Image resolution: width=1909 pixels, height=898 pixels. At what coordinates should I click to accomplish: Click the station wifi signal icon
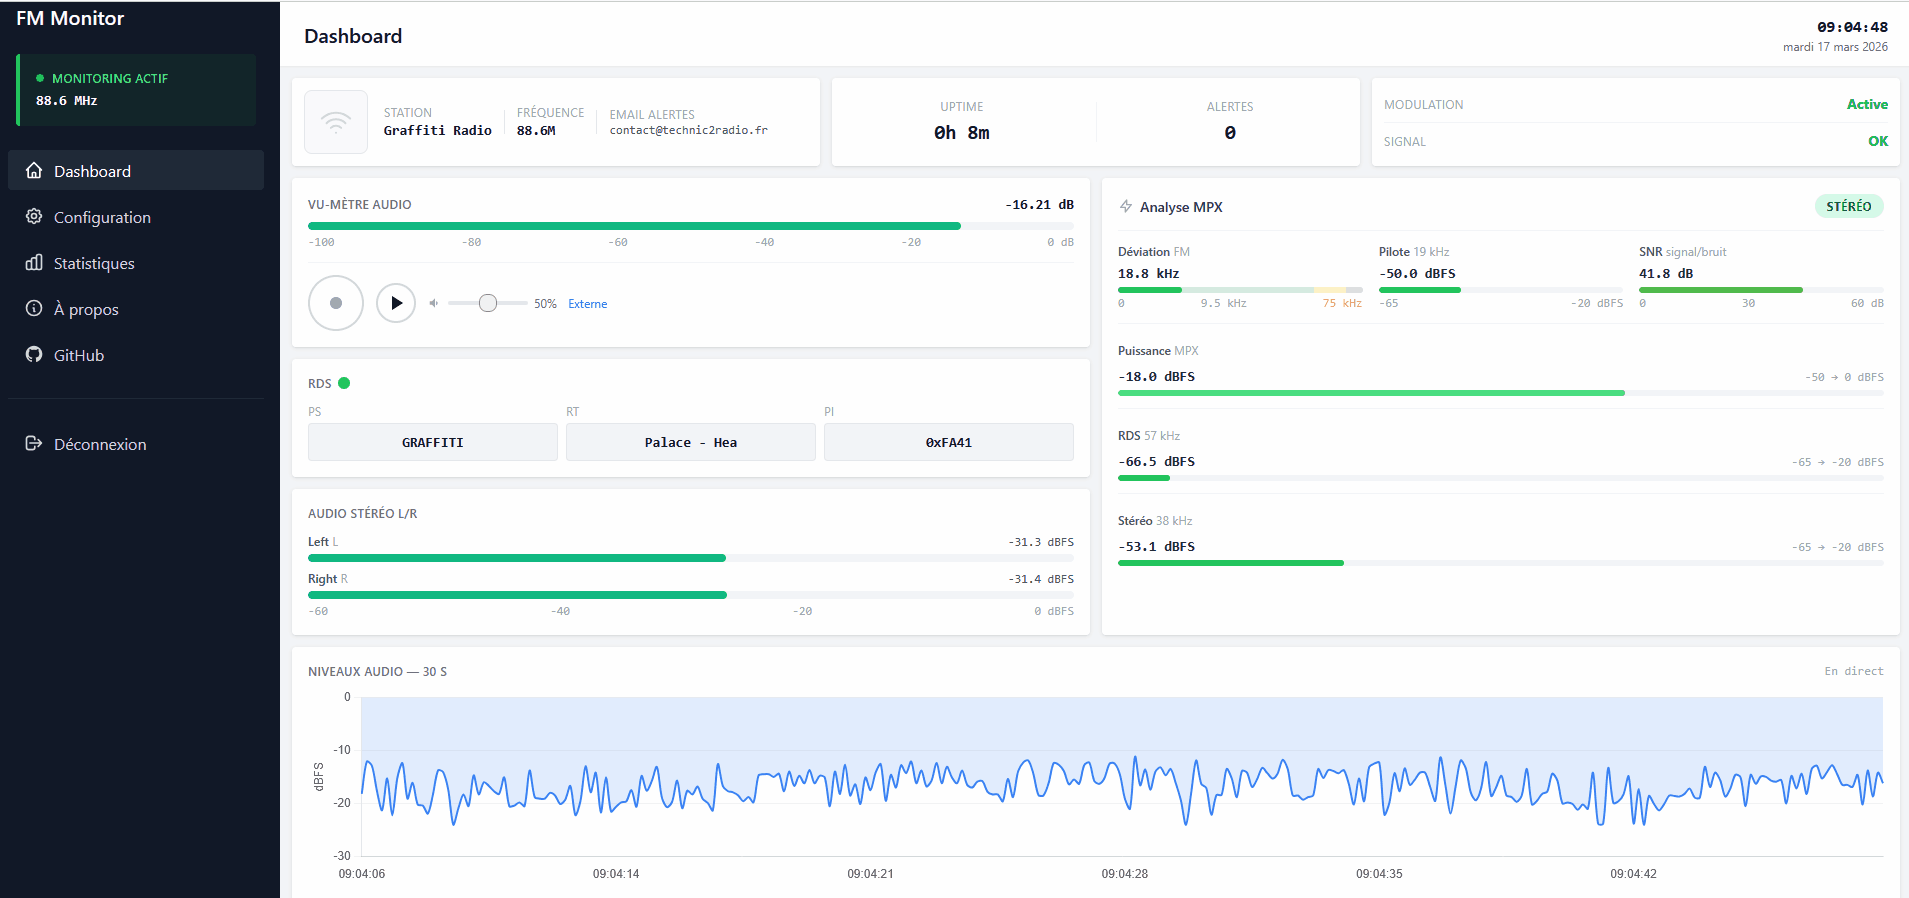click(336, 122)
